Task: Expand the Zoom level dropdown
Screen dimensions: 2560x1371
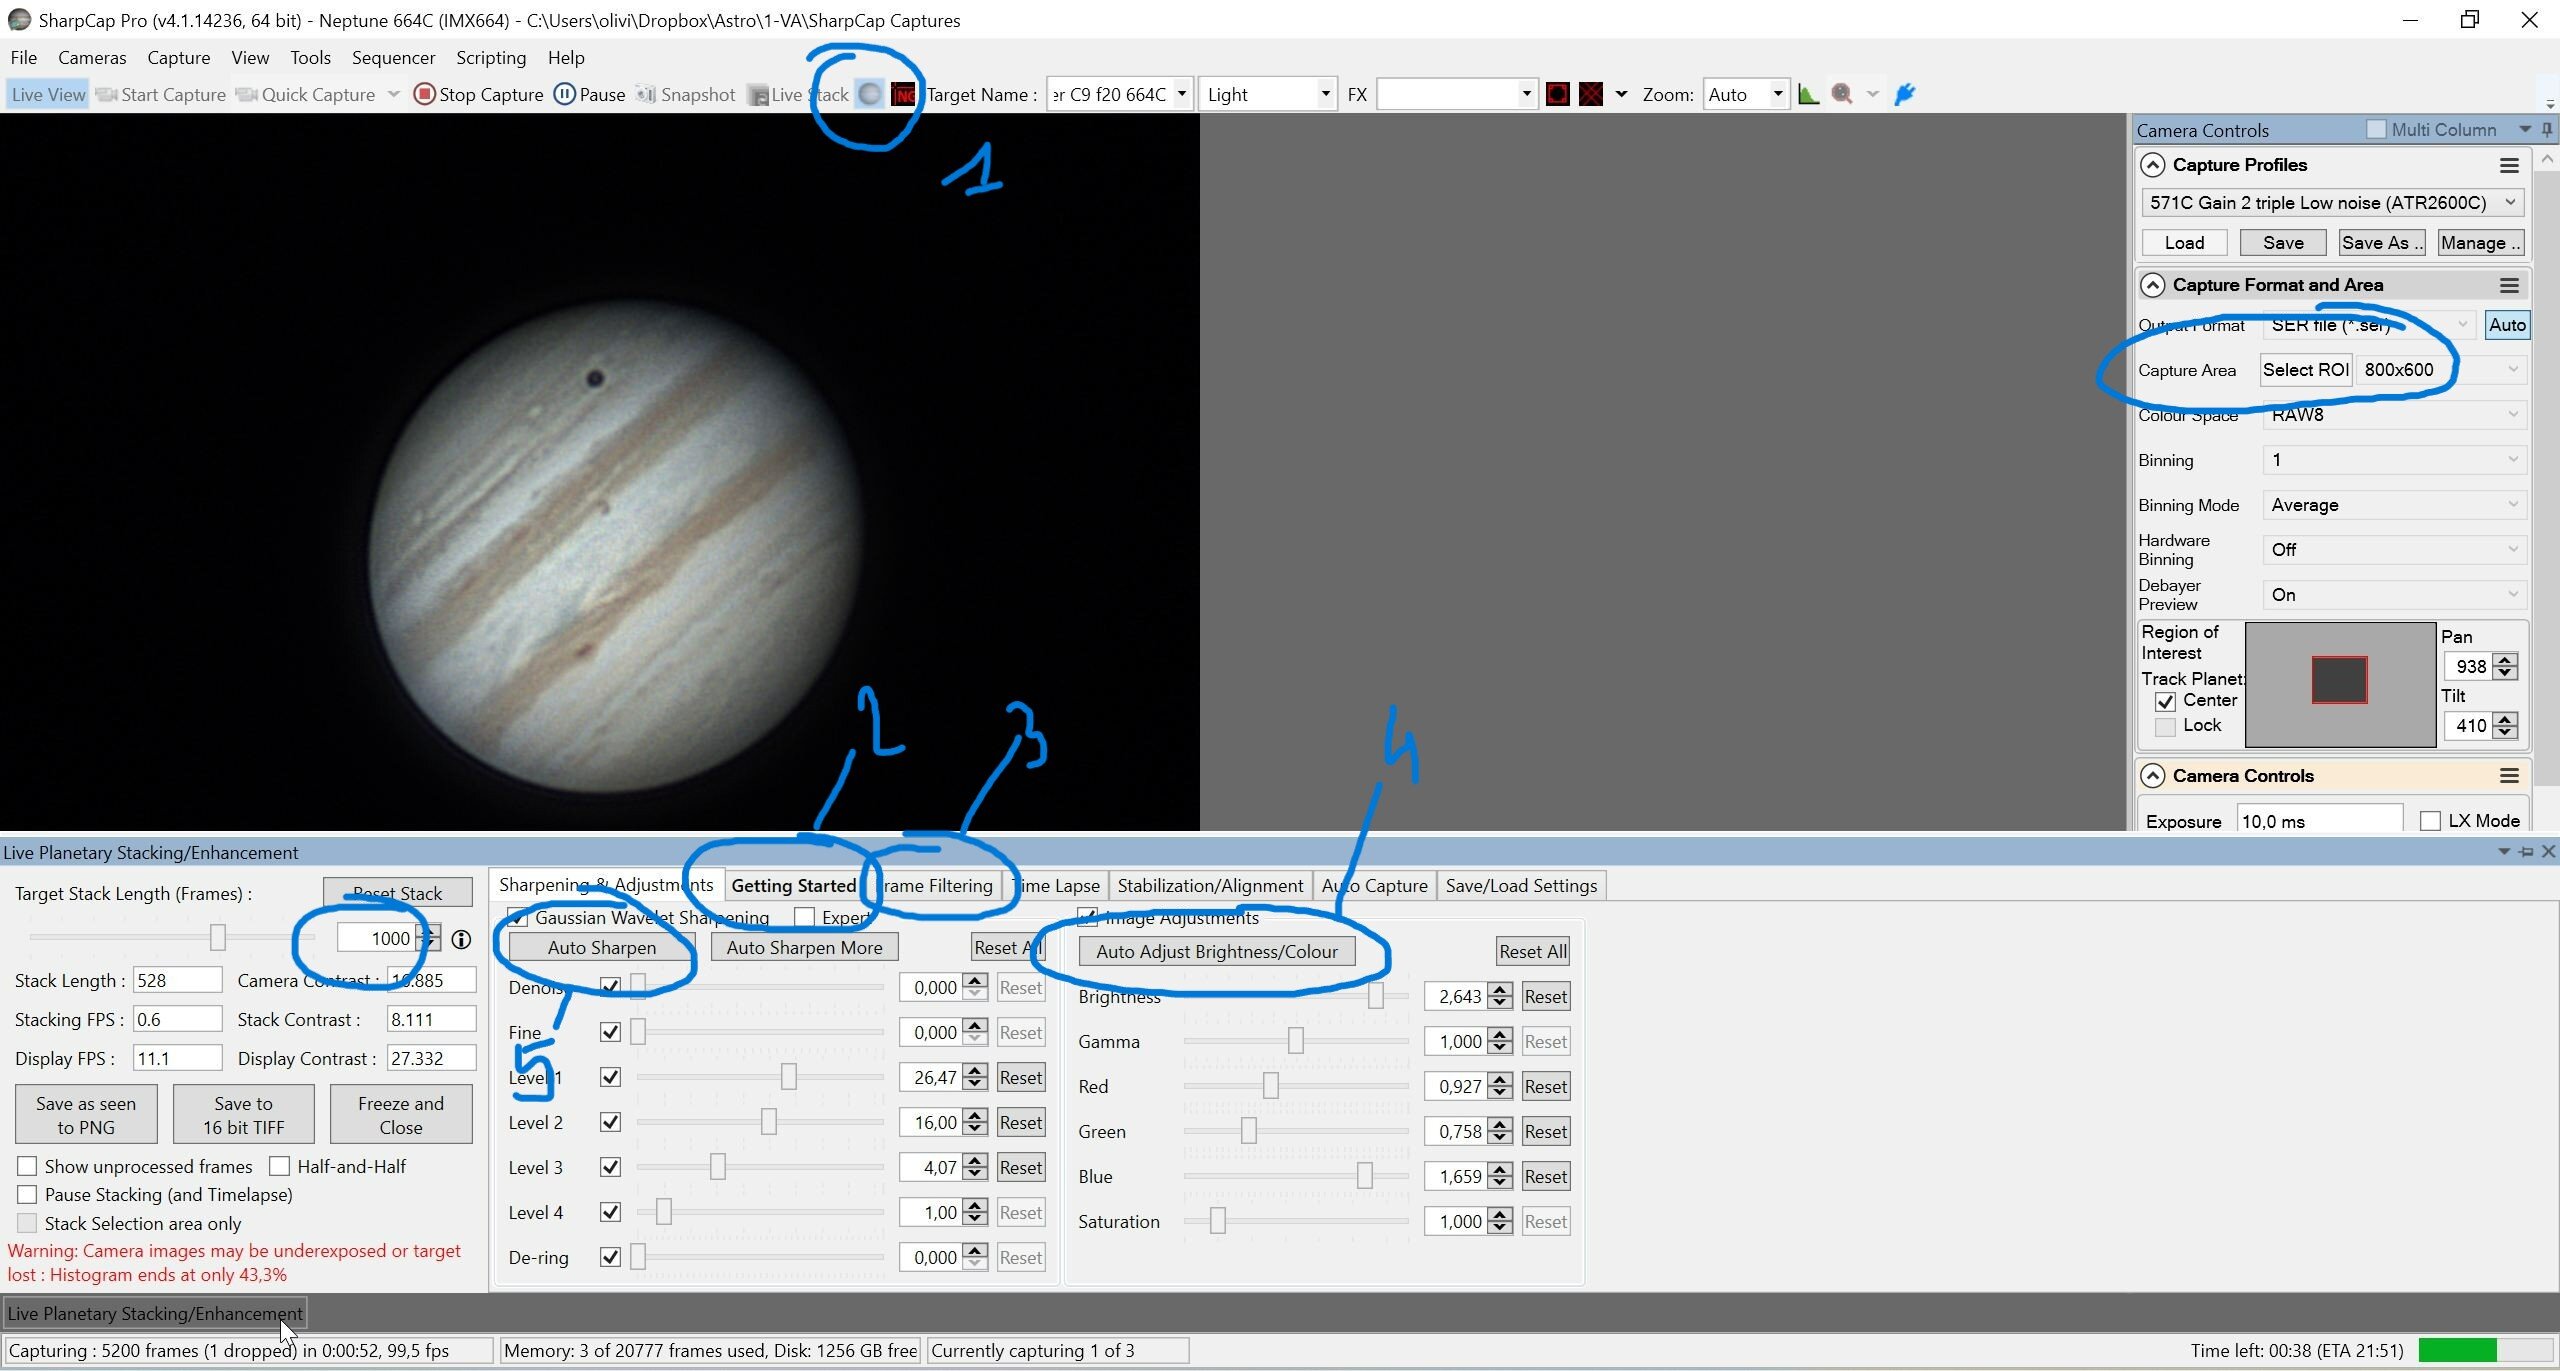Action: coord(1777,94)
